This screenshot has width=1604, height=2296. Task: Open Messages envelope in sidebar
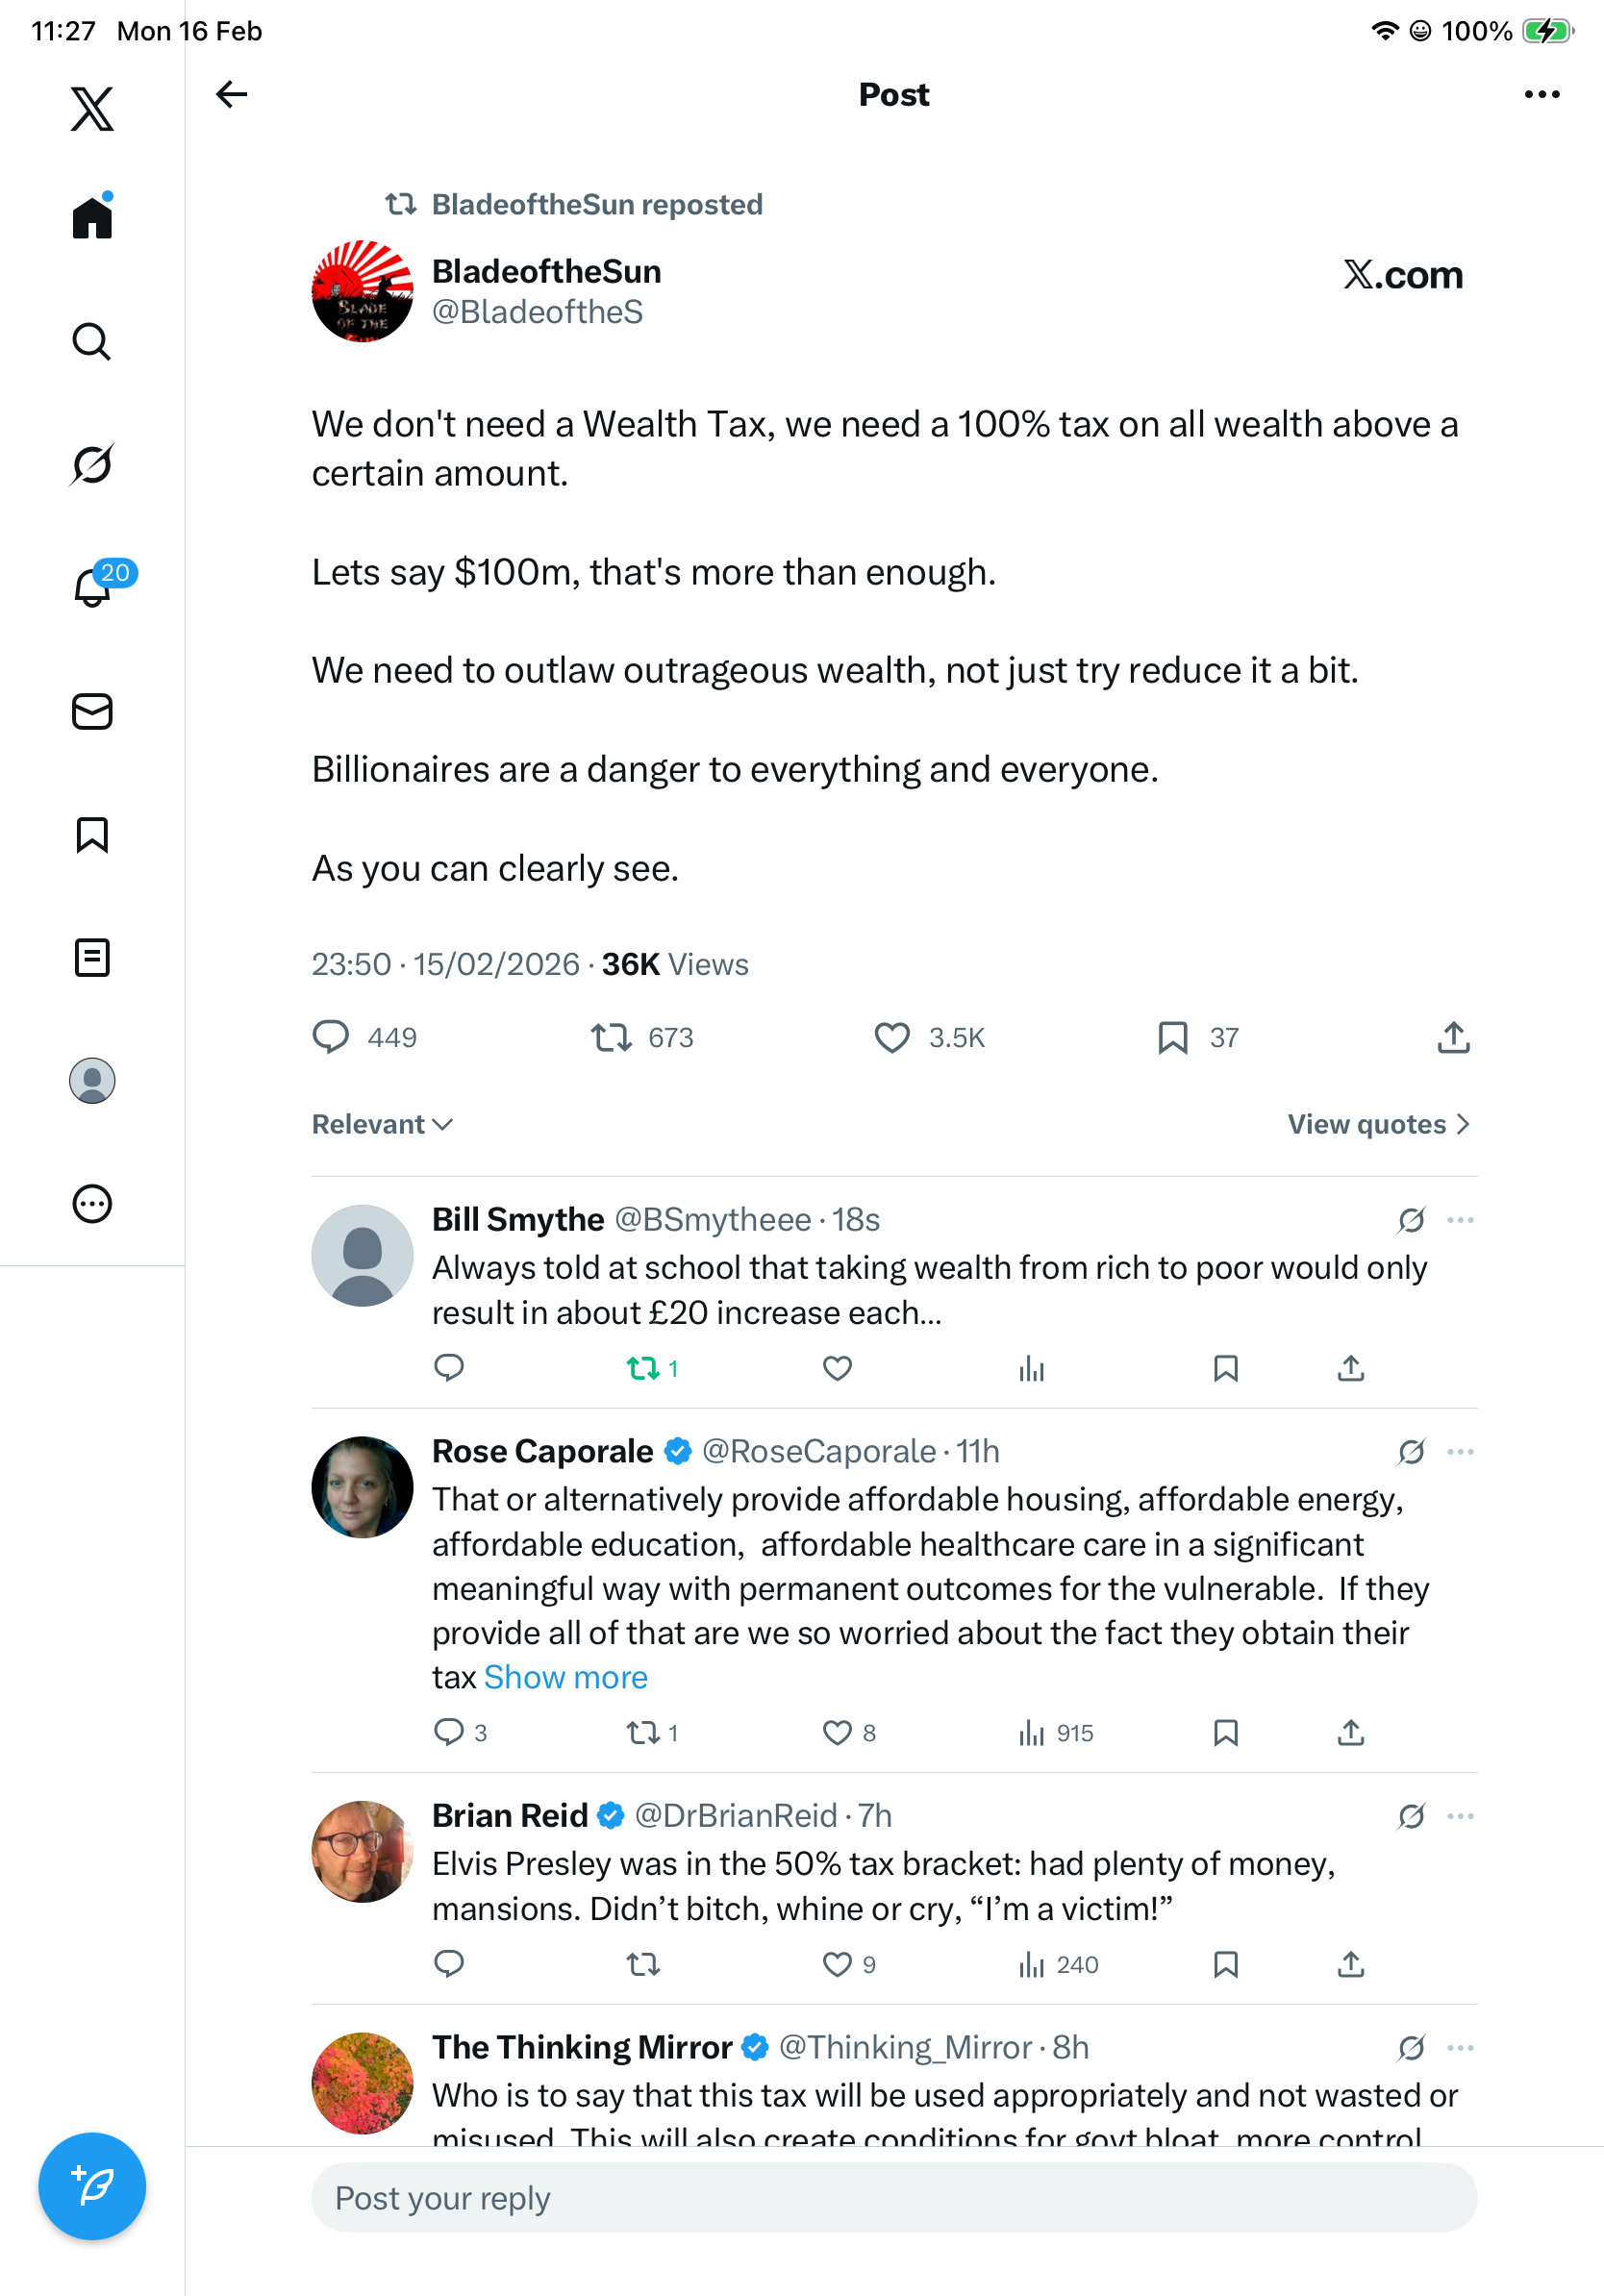(x=92, y=712)
